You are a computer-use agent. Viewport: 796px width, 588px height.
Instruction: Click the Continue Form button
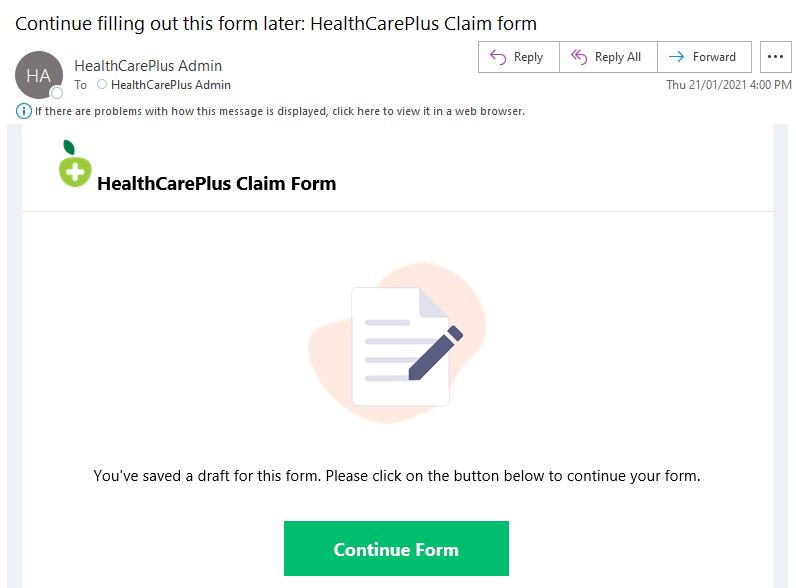tap(396, 548)
